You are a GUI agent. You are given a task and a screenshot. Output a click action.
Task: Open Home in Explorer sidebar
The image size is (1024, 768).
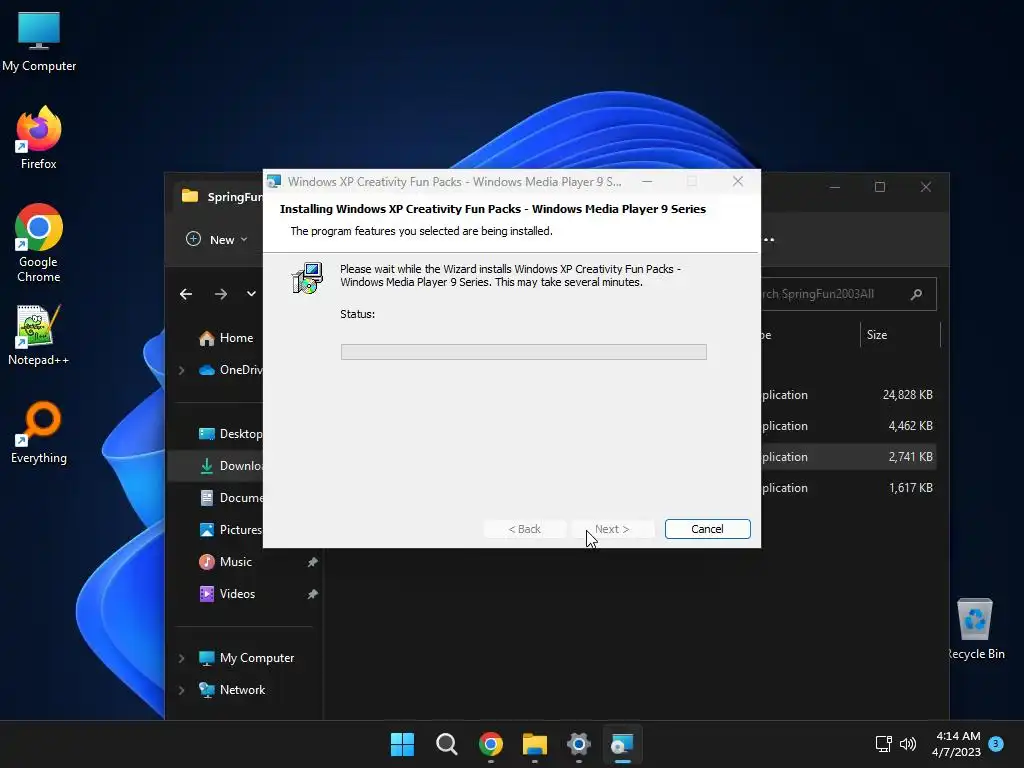point(225,338)
